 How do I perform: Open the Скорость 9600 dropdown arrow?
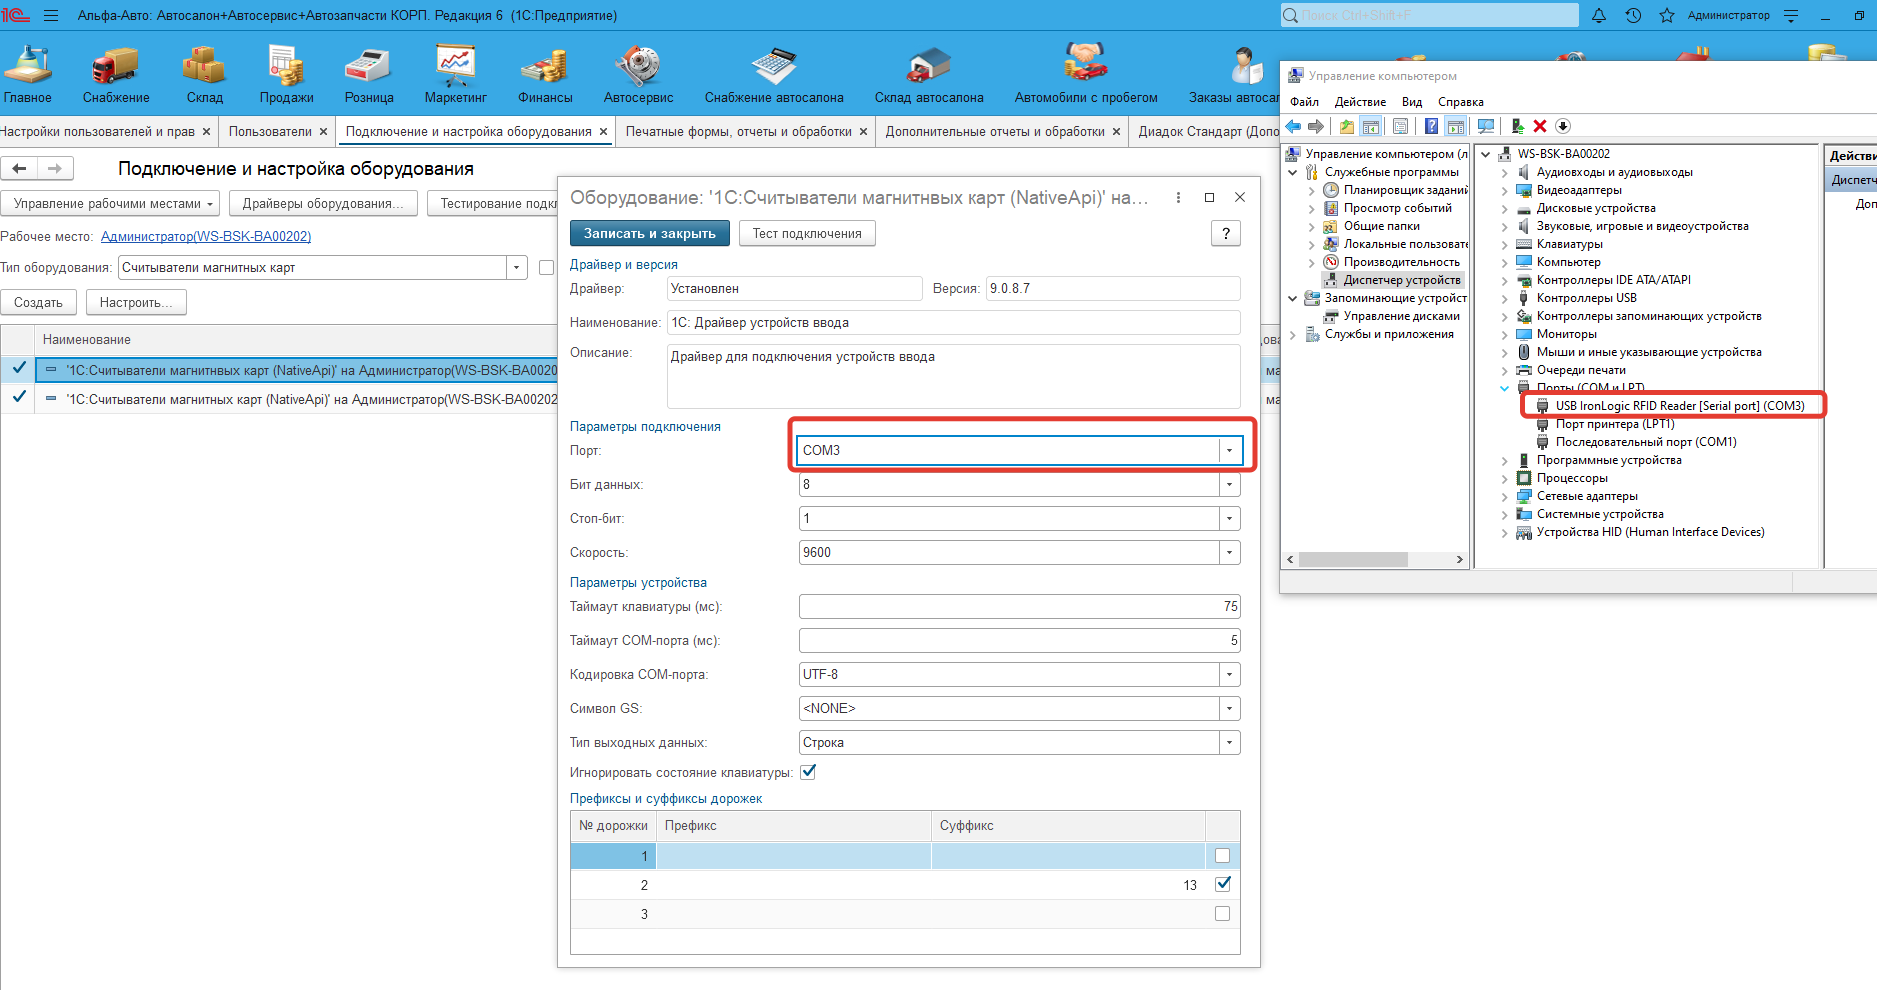(x=1229, y=553)
